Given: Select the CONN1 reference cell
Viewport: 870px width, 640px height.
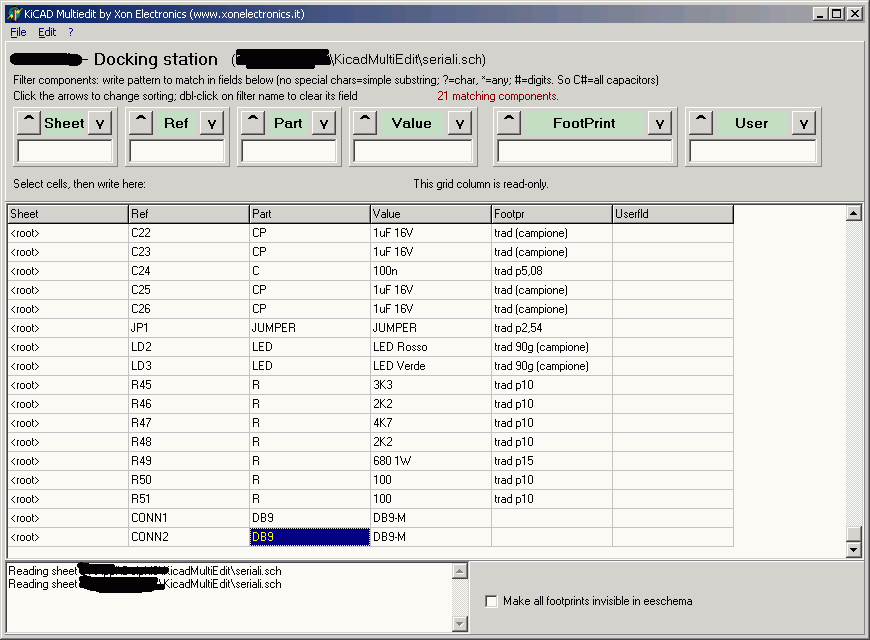Looking at the screenshot, I should (189, 518).
